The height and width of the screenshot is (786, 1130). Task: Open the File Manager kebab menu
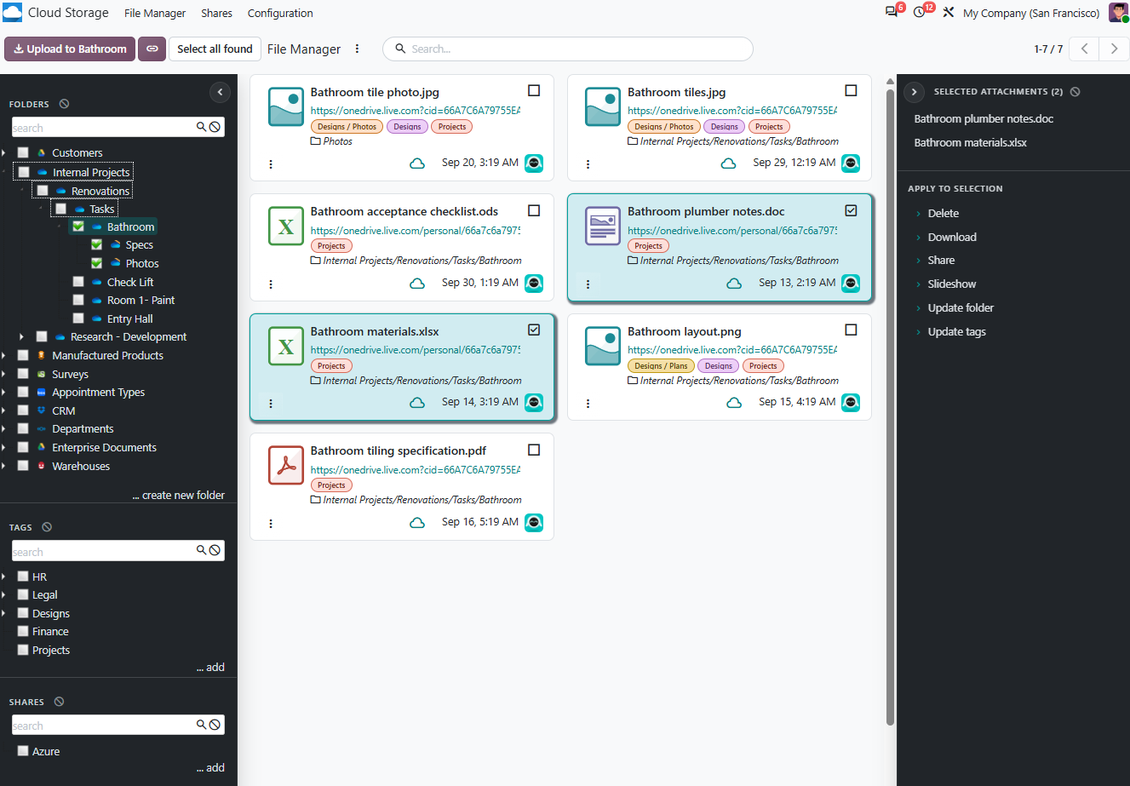[x=357, y=49]
